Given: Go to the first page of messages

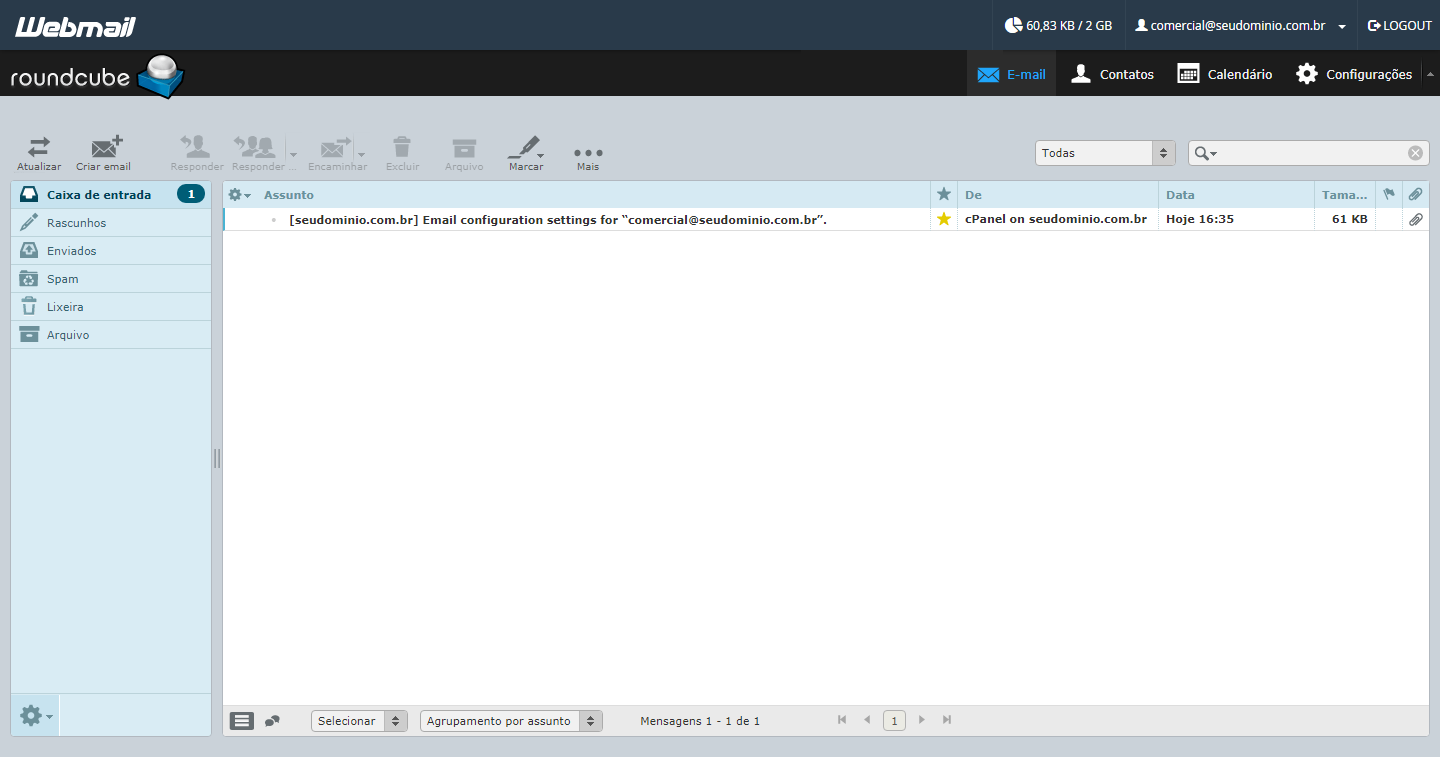Looking at the screenshot, I should click(x=842, y=720).
